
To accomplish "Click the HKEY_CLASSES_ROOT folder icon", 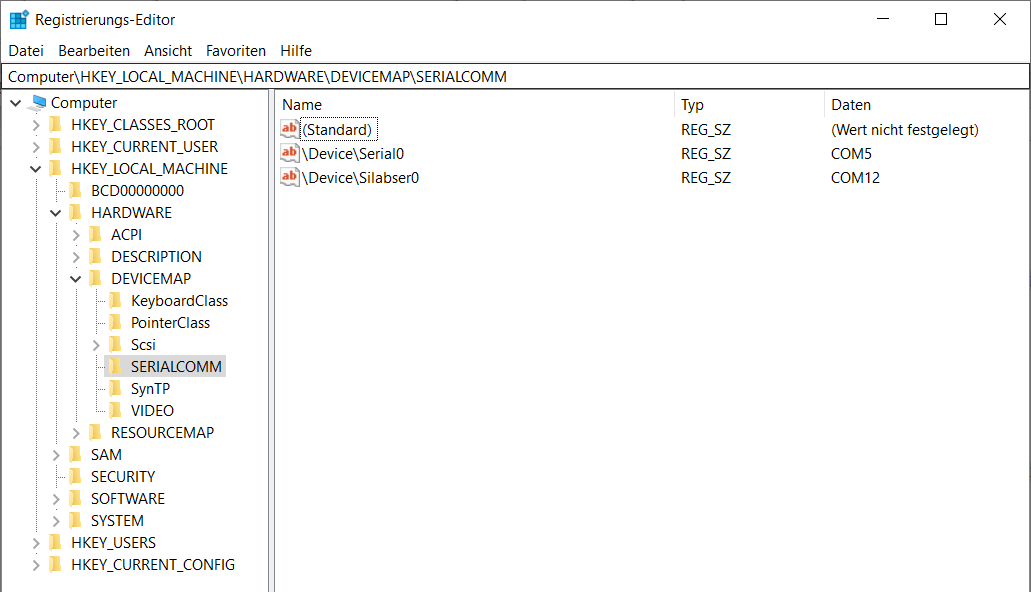I will [56, 125].
